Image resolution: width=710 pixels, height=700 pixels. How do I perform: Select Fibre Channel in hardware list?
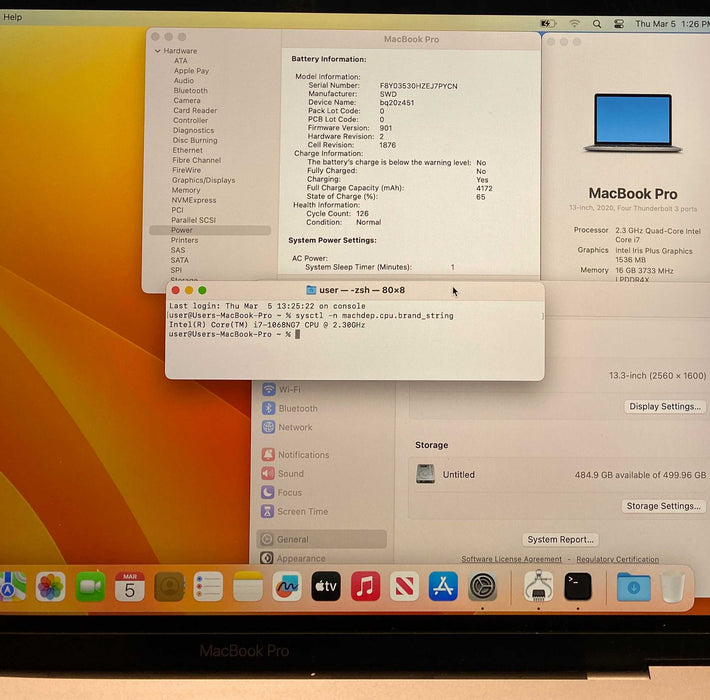[x=197, y=160]
